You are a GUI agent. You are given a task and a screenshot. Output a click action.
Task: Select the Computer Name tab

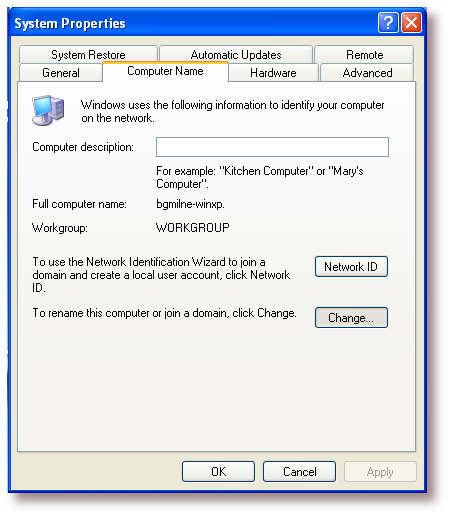[x=165, y=71]
